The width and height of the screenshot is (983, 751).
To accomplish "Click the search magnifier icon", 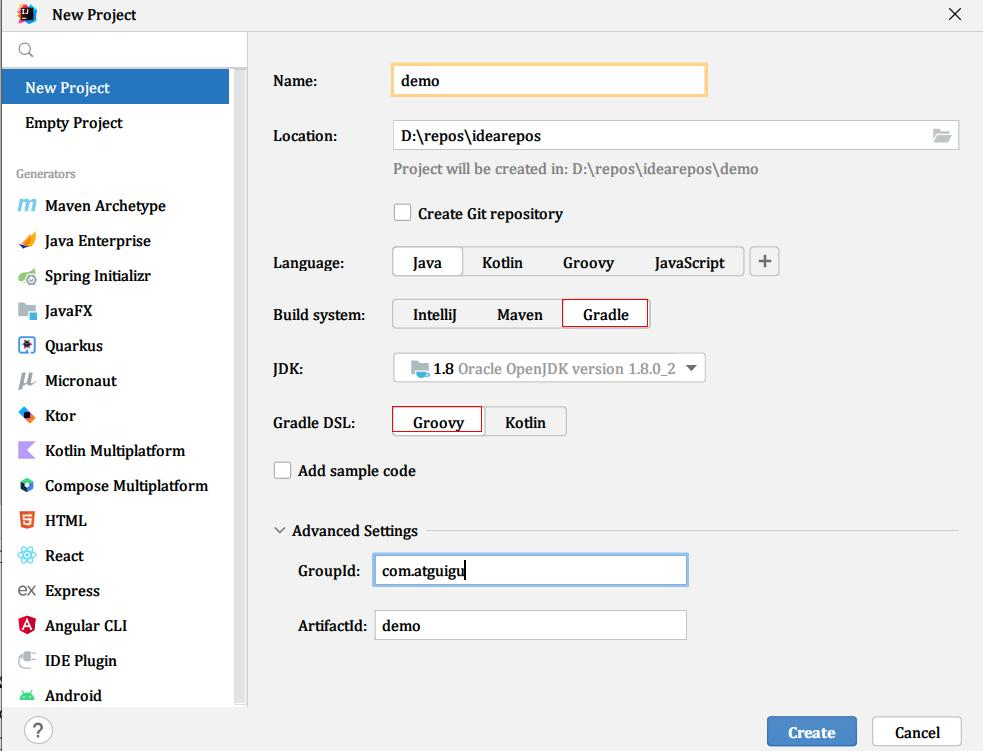I will click(26, 50).
